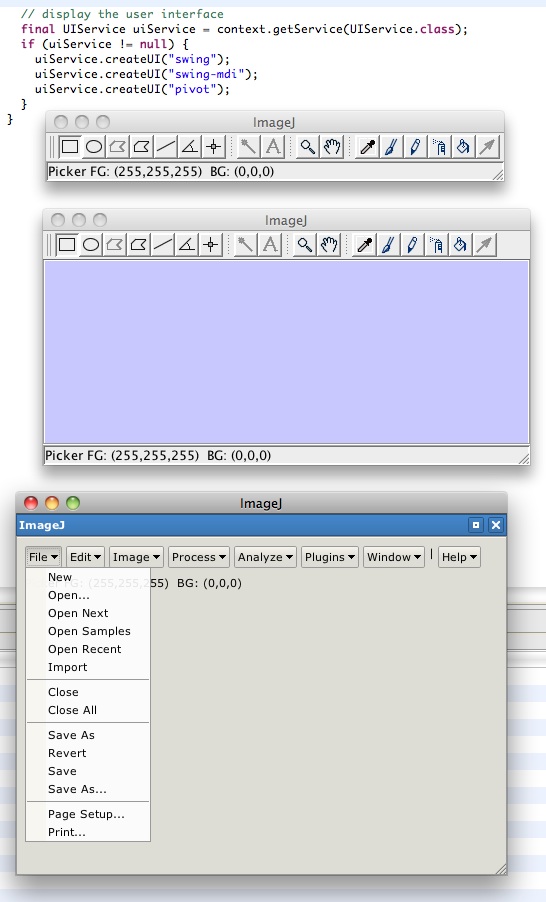Expand the Plugins dropdown menu

click(330, 557)
